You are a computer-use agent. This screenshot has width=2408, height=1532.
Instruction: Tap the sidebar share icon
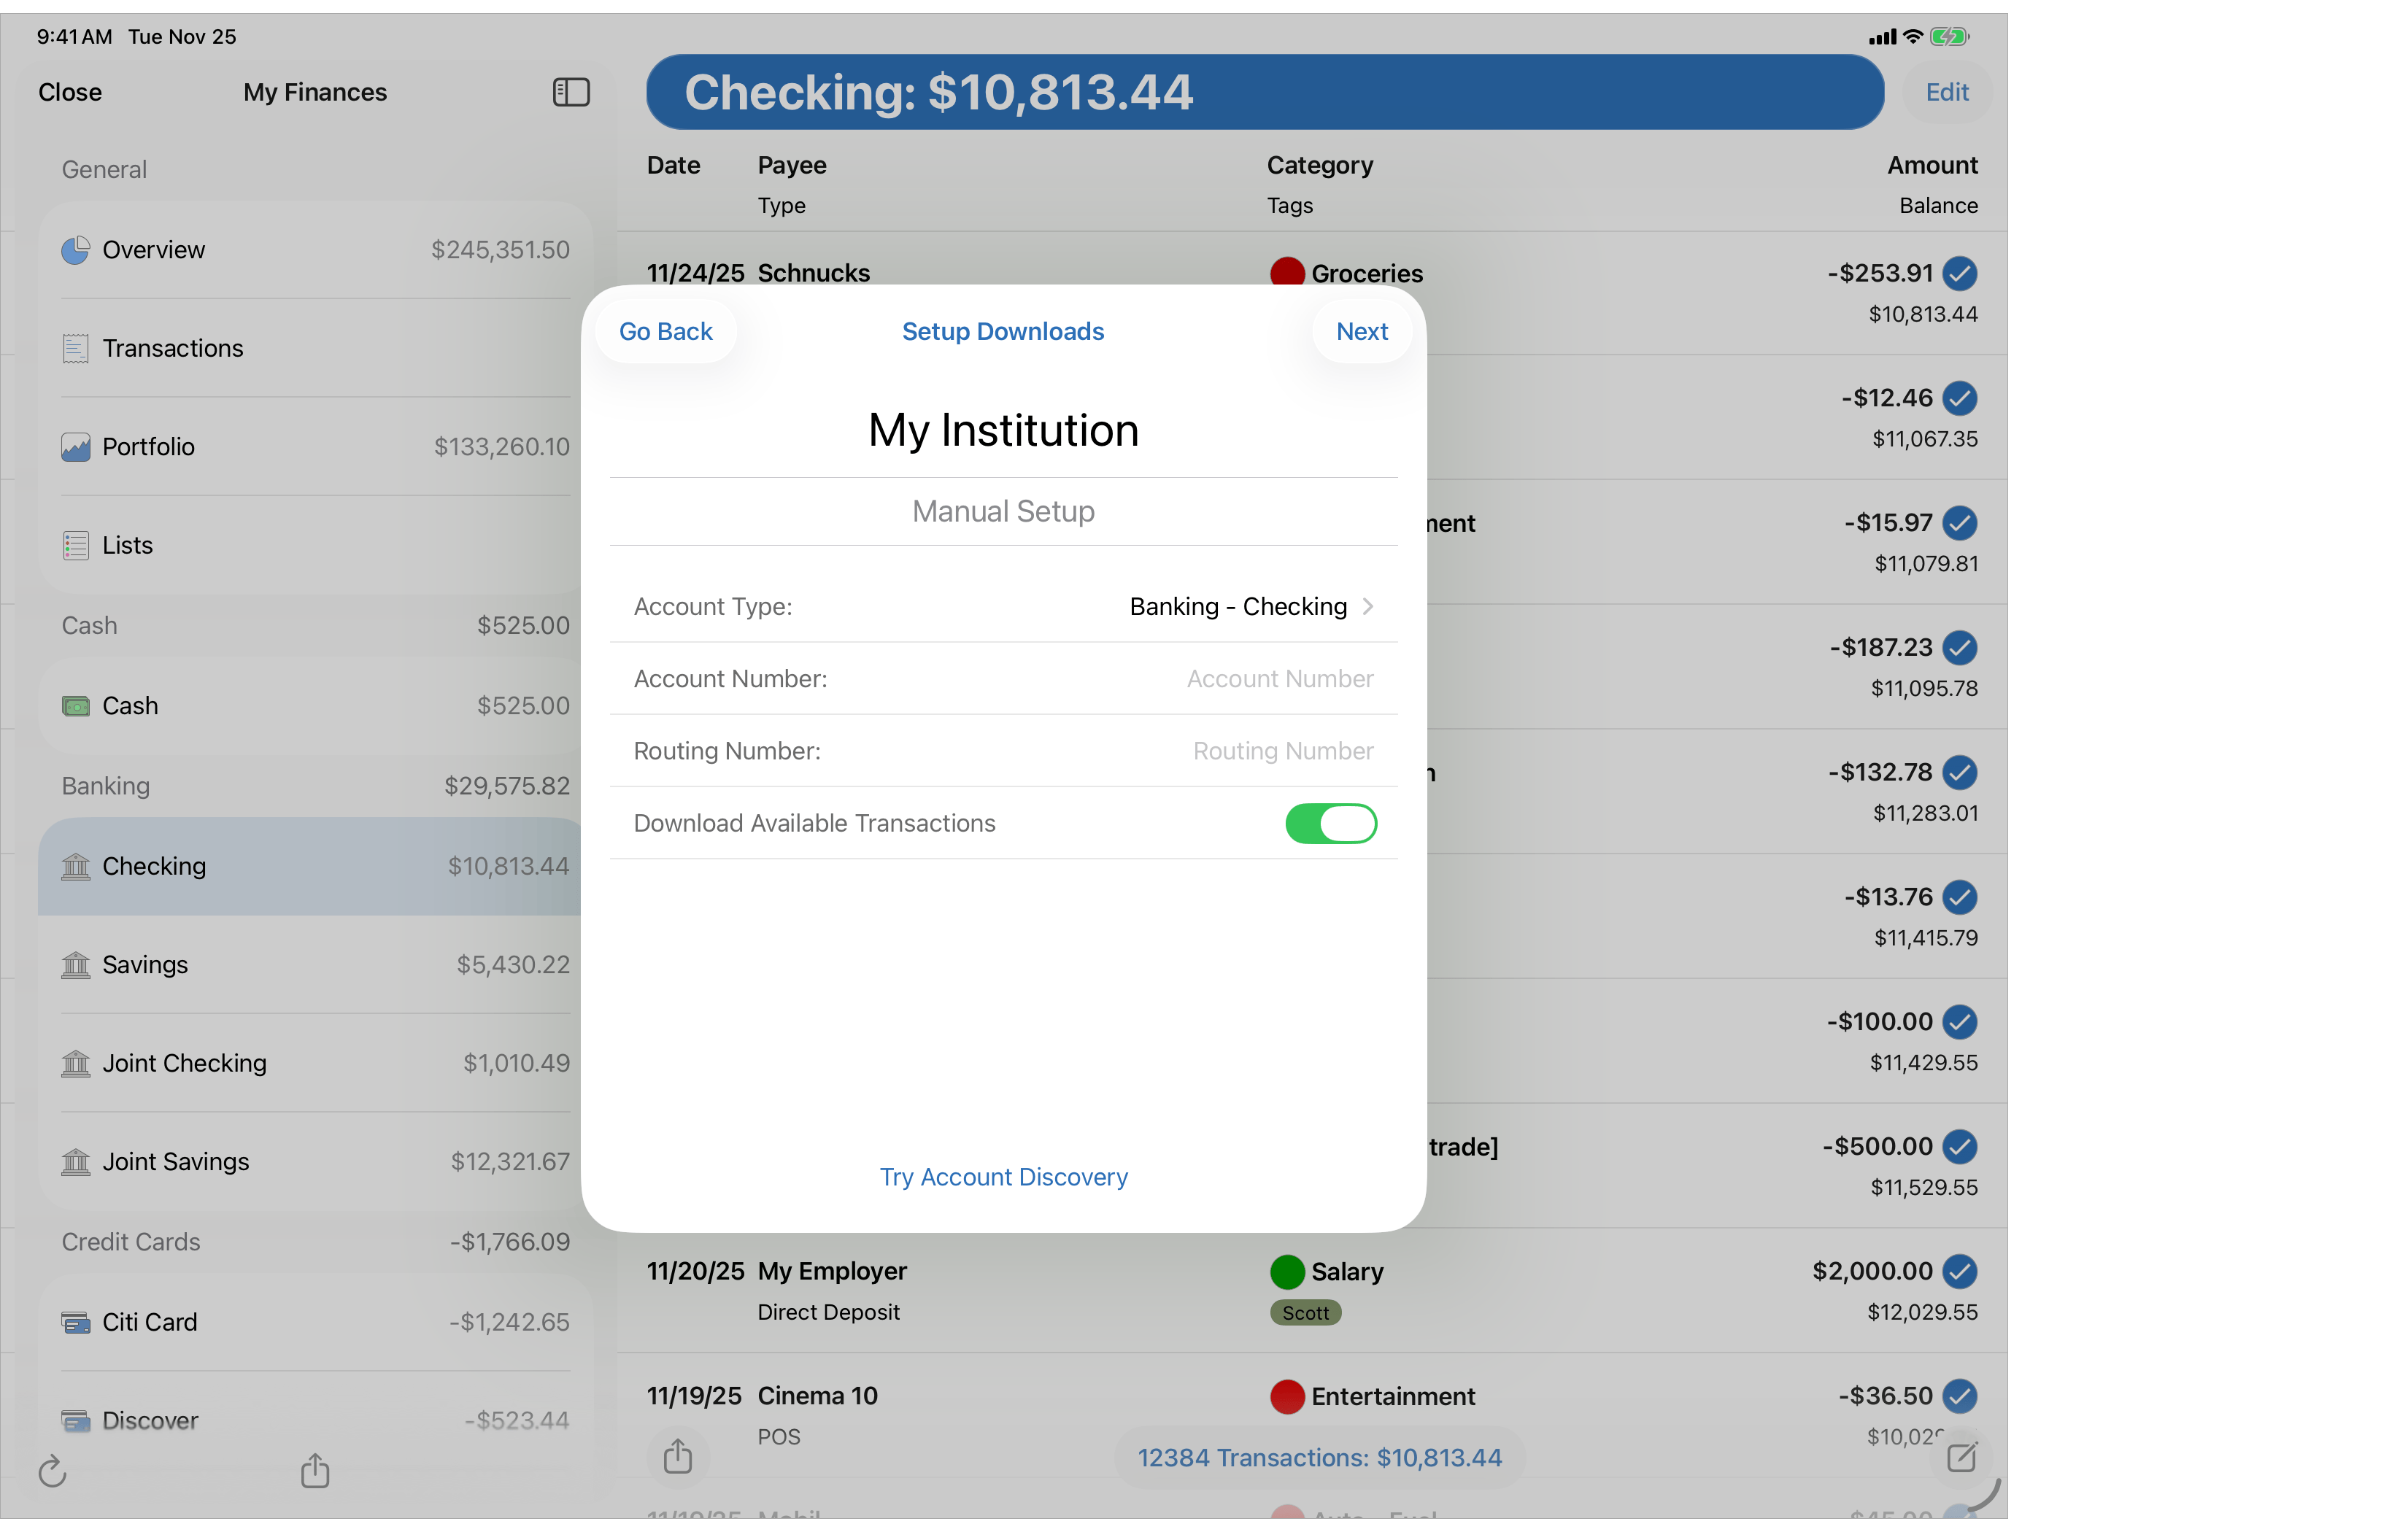315,1470
